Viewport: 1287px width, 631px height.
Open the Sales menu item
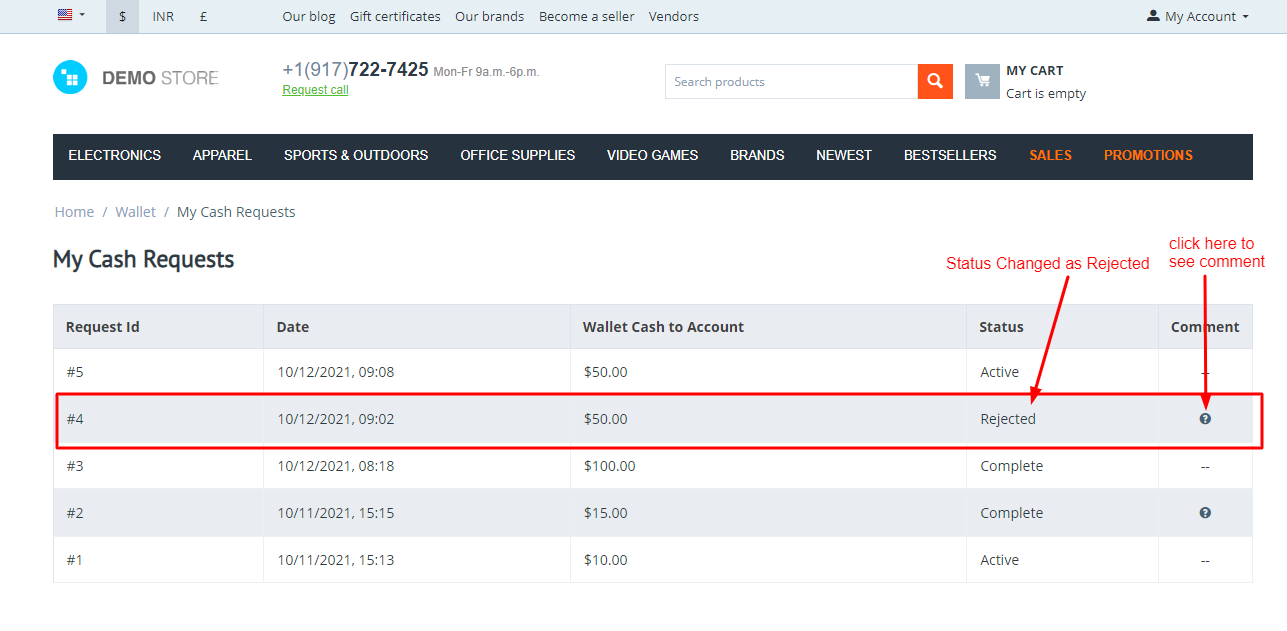(1050, 156)
